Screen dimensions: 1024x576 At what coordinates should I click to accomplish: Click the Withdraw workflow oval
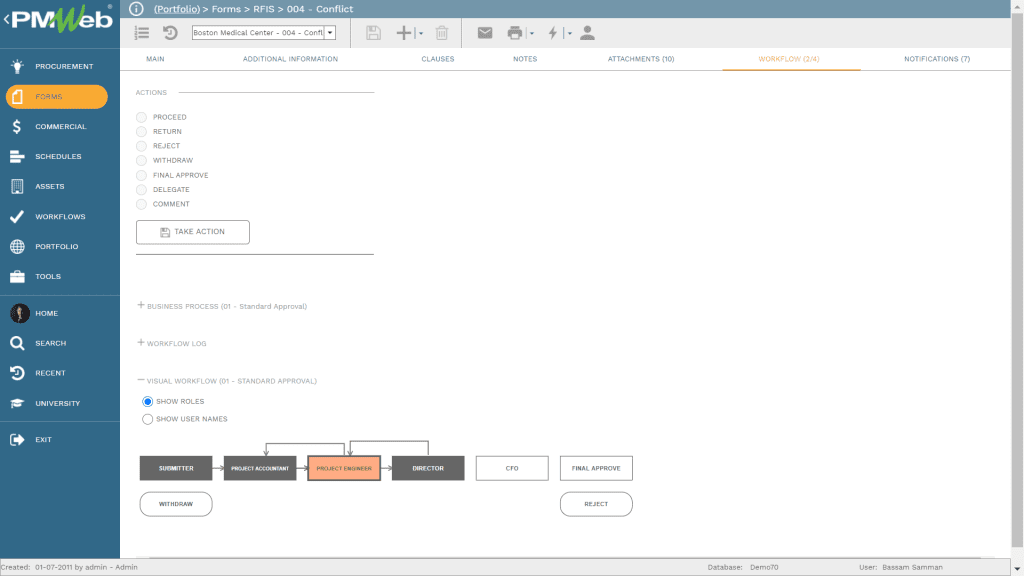point(176,504)
